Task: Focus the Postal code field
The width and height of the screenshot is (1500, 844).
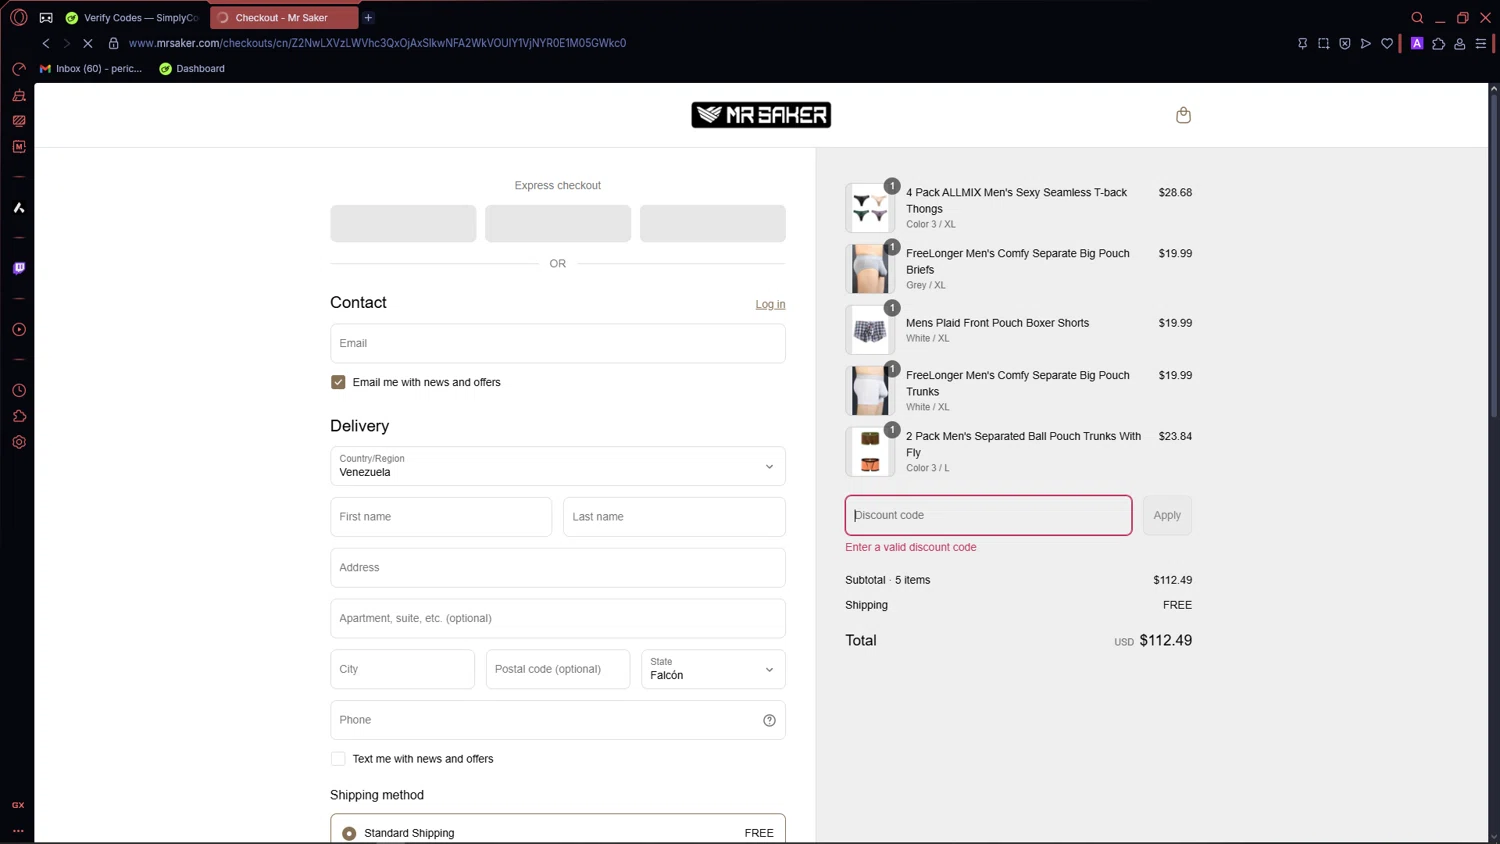Action: 558,669
